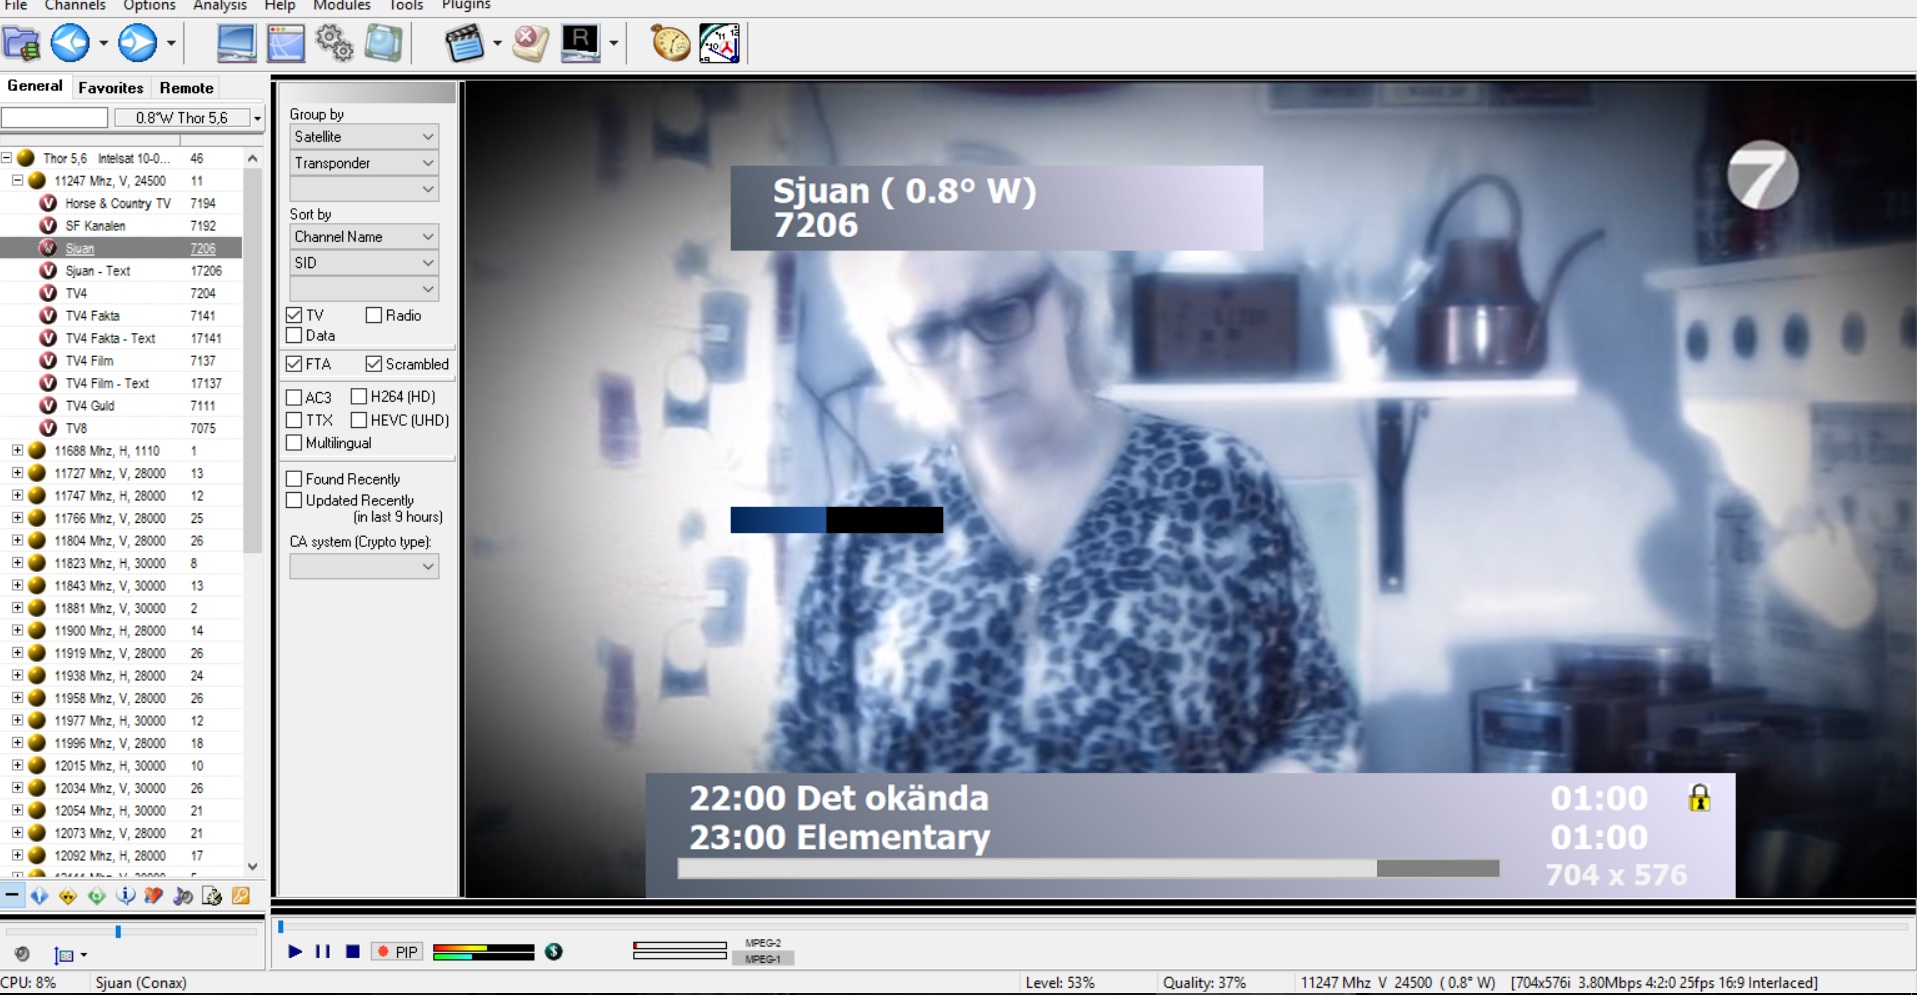
Task: Check the Found Recently option
Action: [x=294, y=479]
